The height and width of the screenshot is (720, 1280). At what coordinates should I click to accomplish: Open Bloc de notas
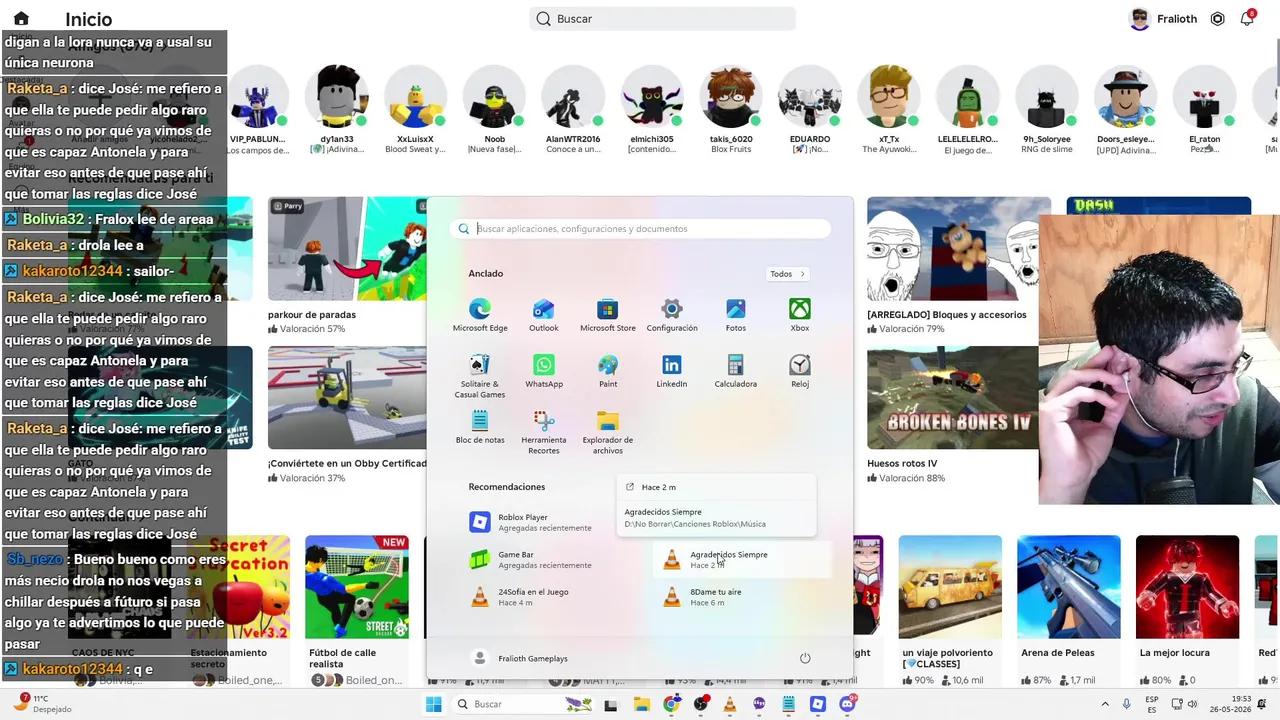[x=480, y=426]
